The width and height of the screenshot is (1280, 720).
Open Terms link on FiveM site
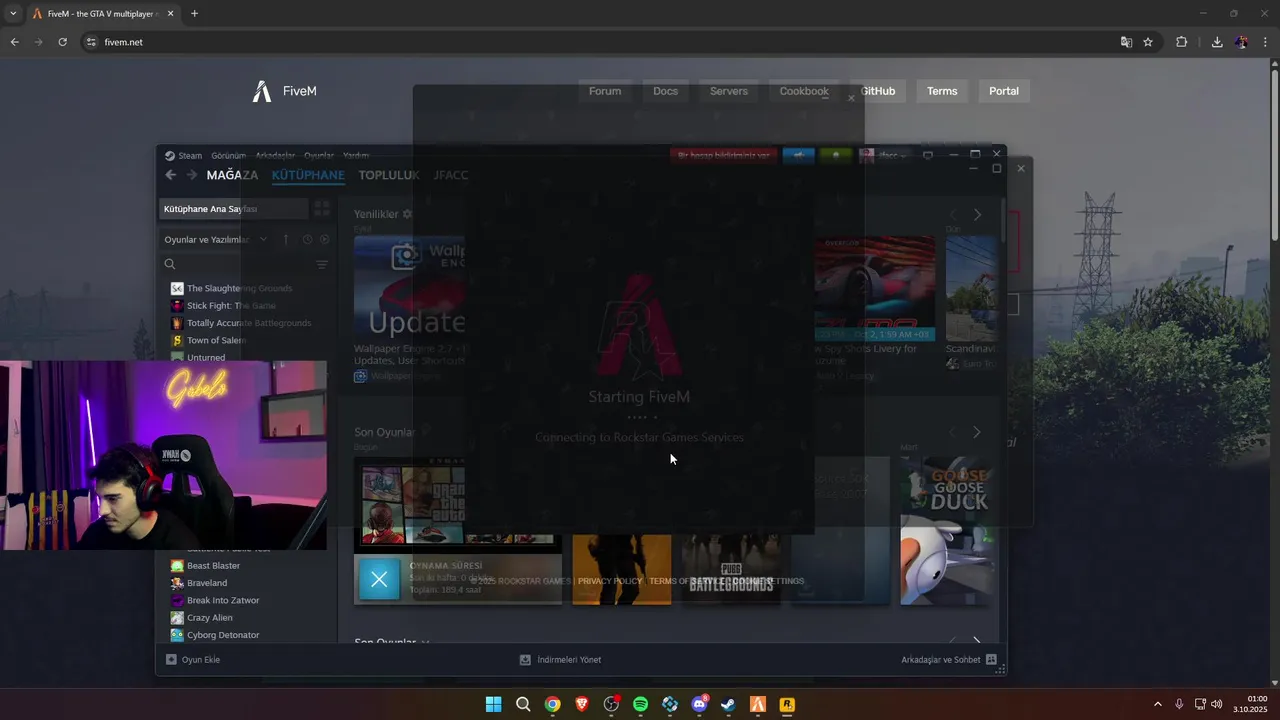tap(942, 91)
